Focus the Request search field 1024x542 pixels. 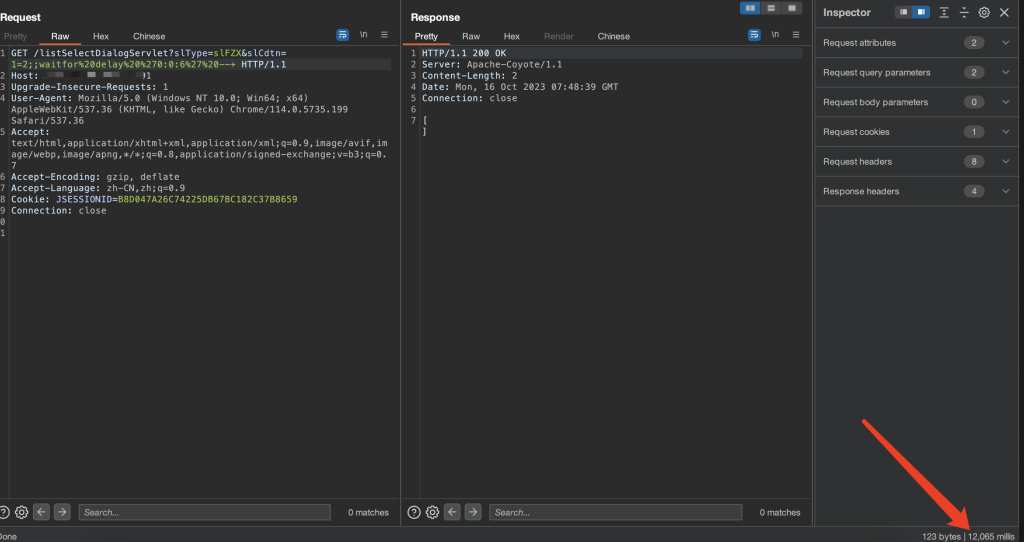pyautogui.click(x=204, y=513)
